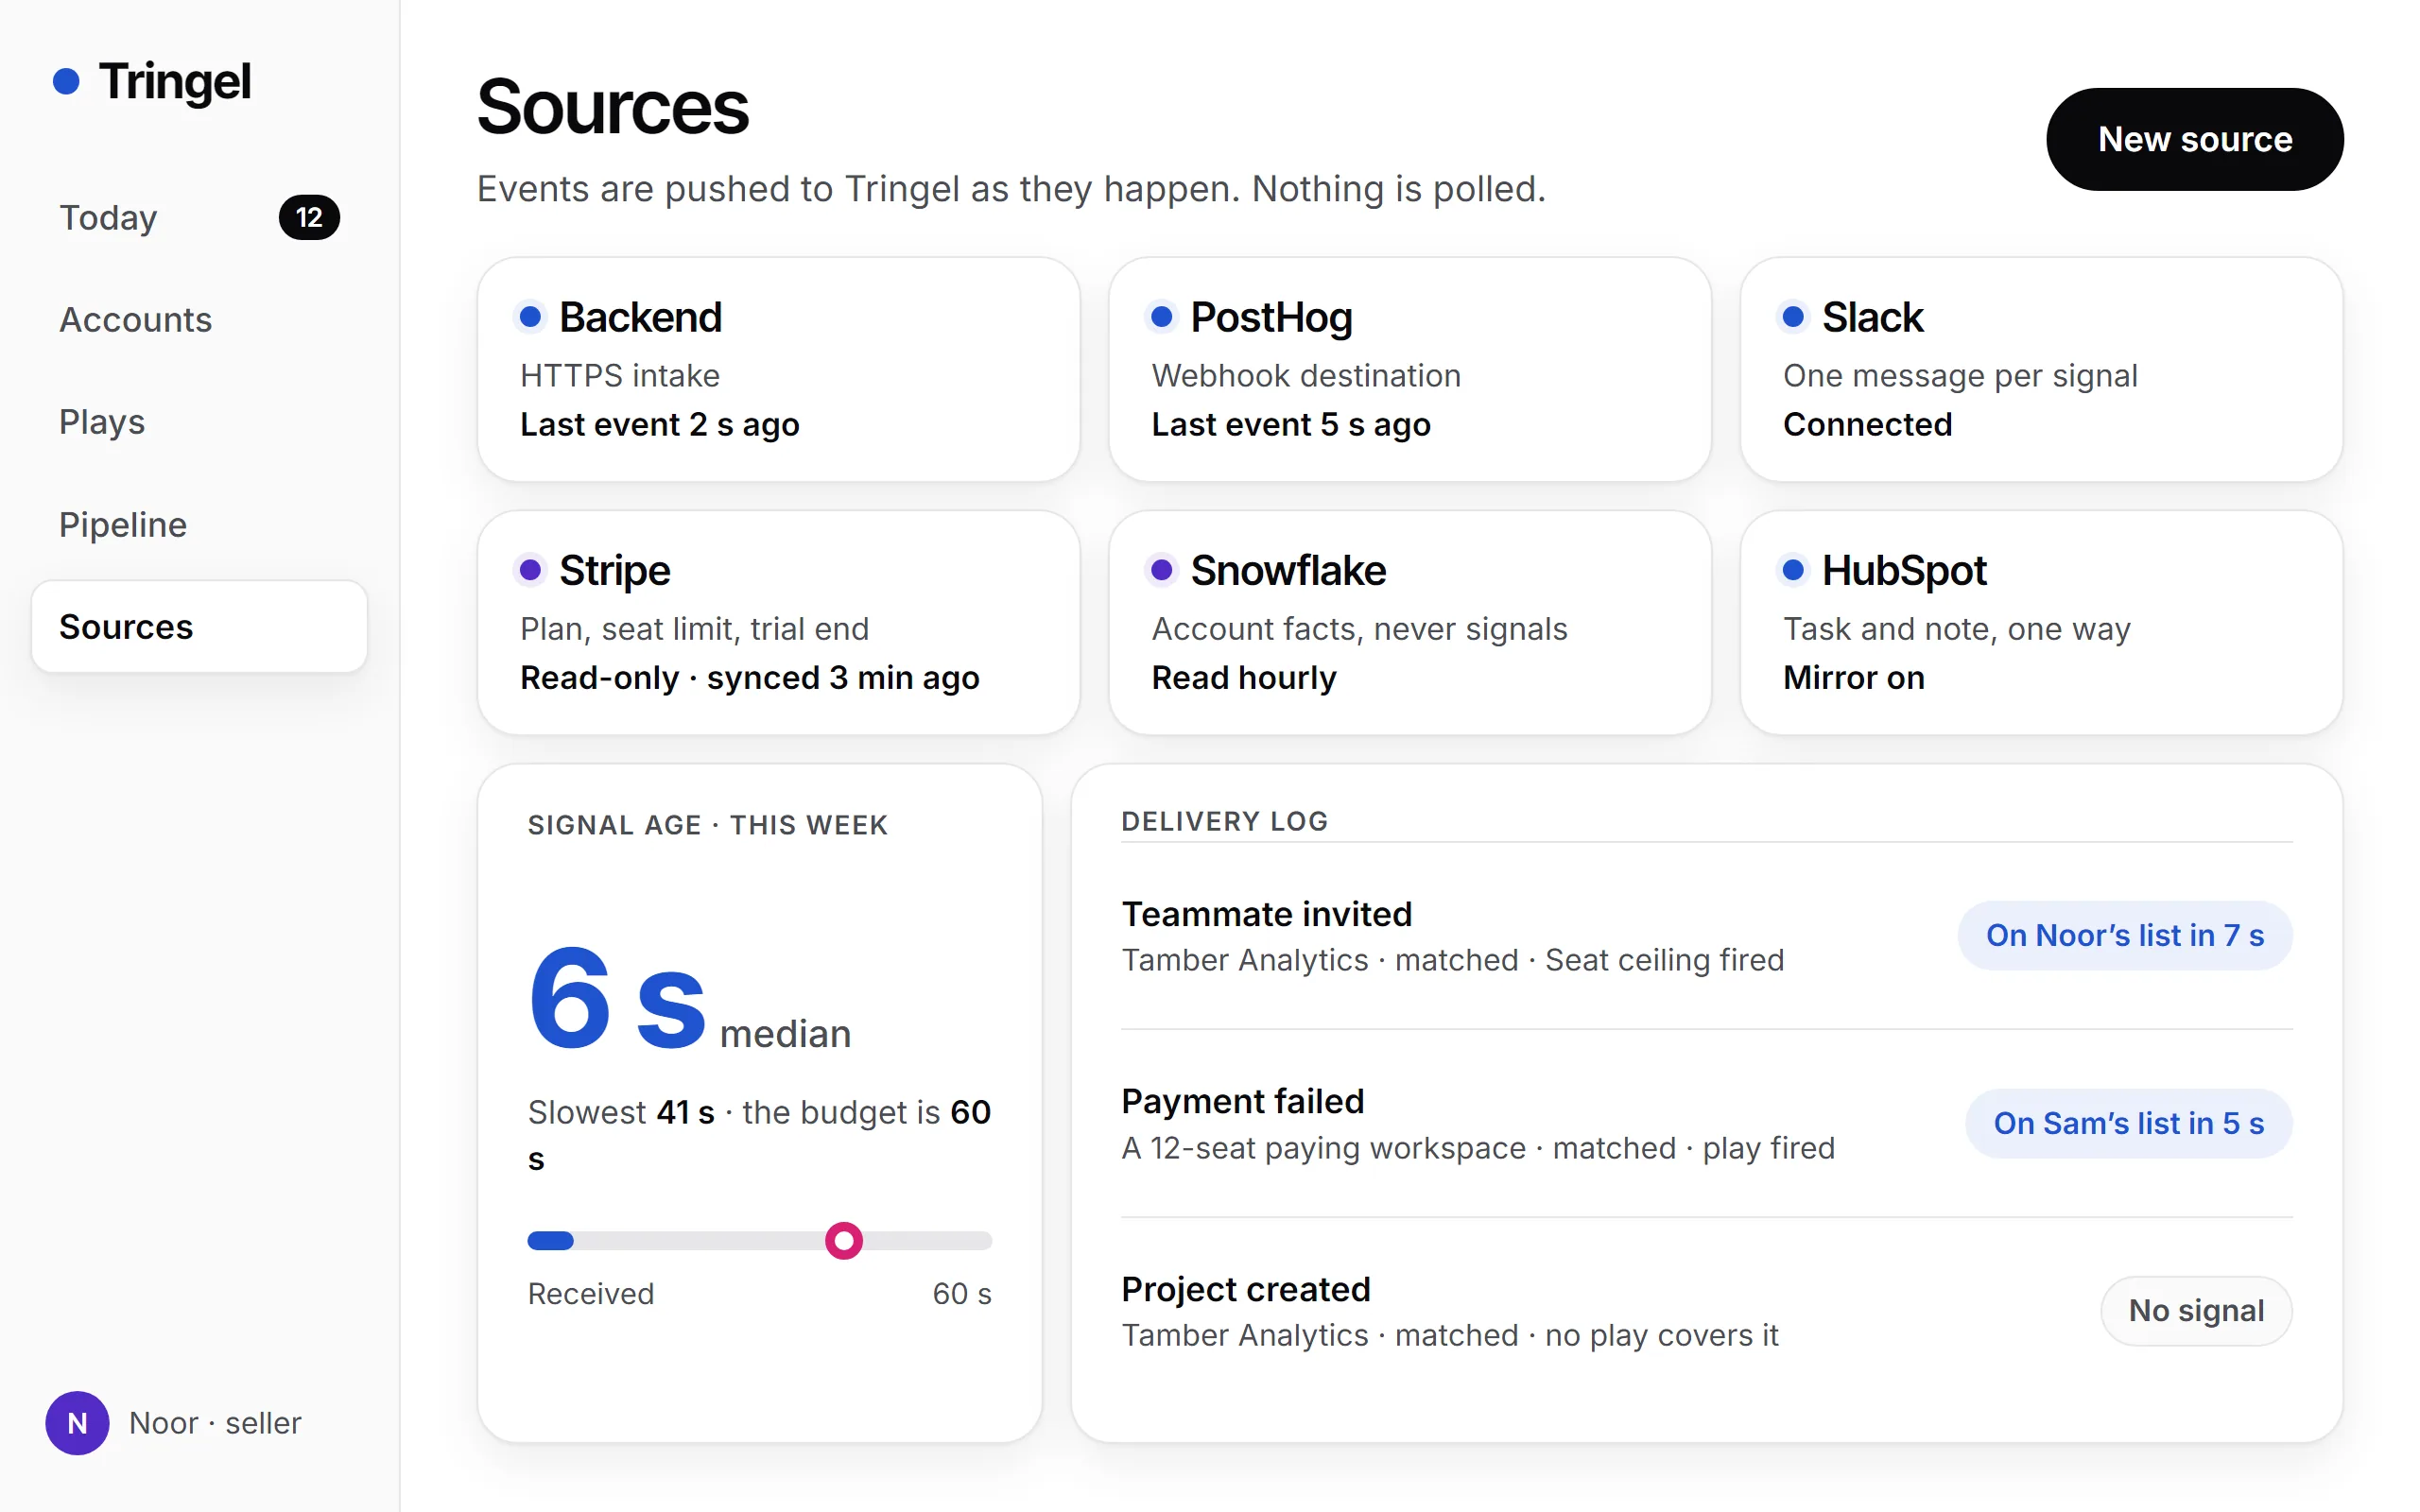
Task: Click the '6 s' median value
Action: tap(617, 1000)
